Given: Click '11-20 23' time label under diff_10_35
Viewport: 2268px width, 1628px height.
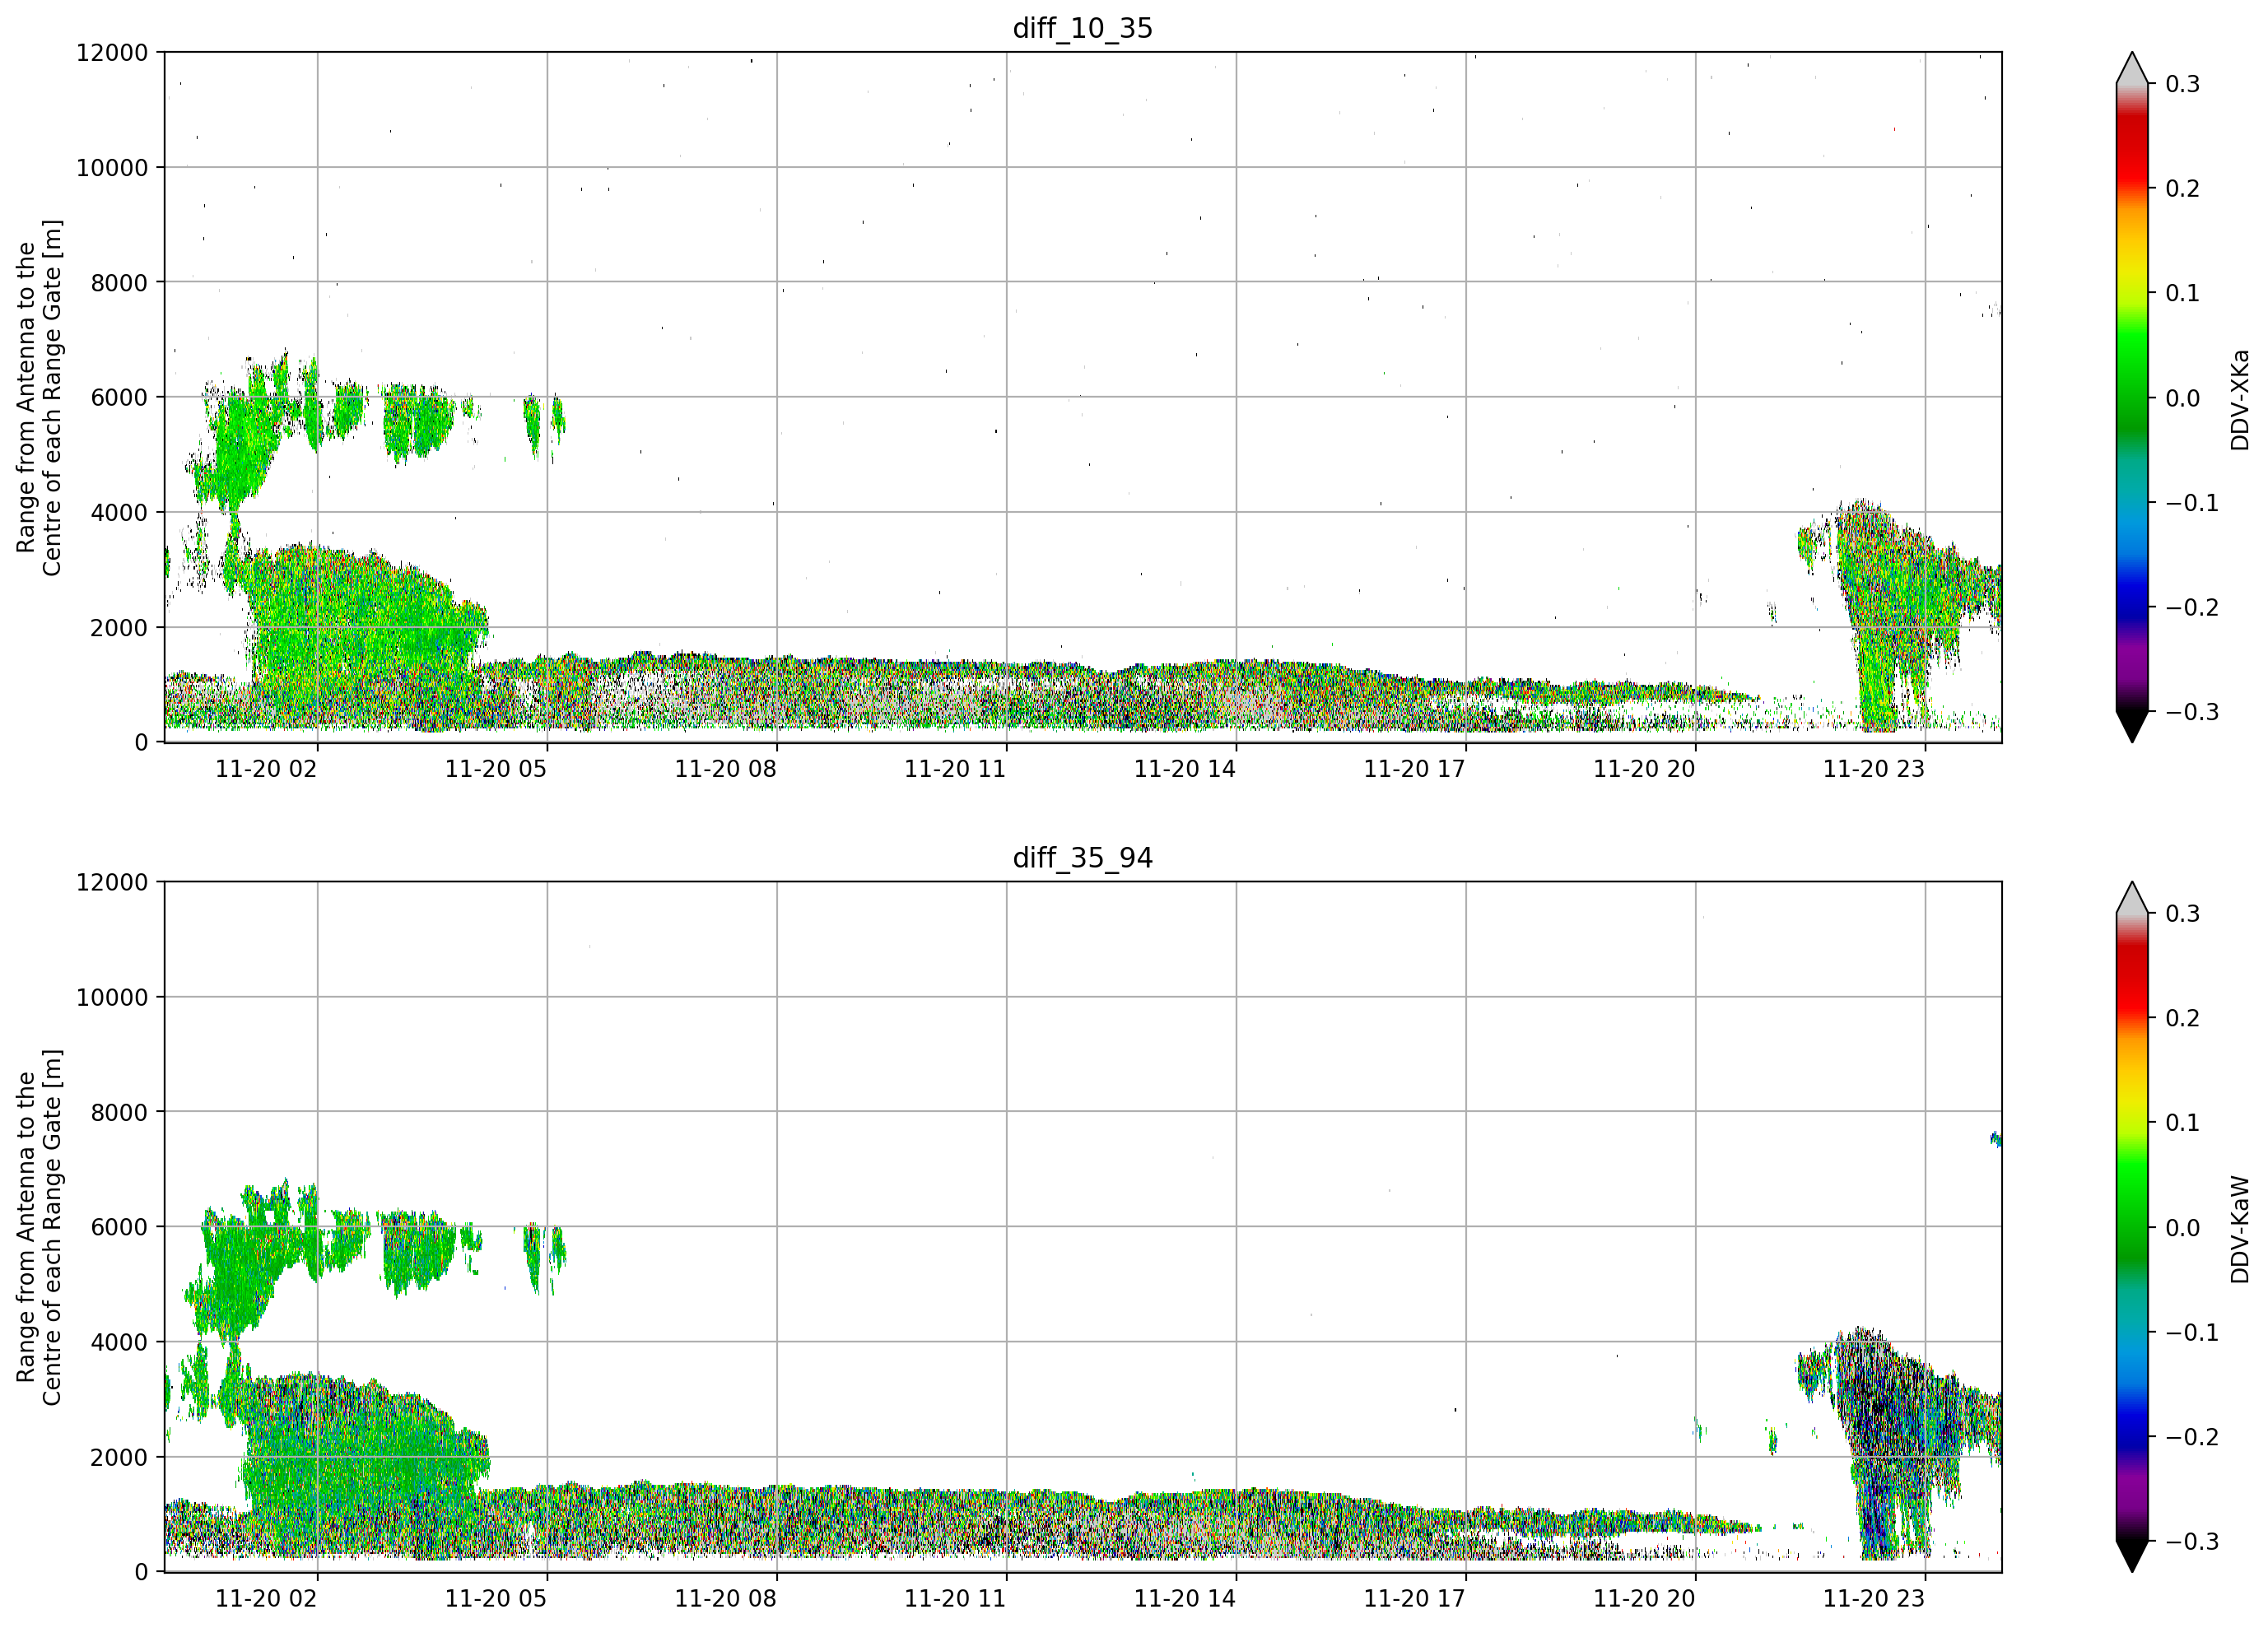Looking at the screenshot, I should [1873, 769].
